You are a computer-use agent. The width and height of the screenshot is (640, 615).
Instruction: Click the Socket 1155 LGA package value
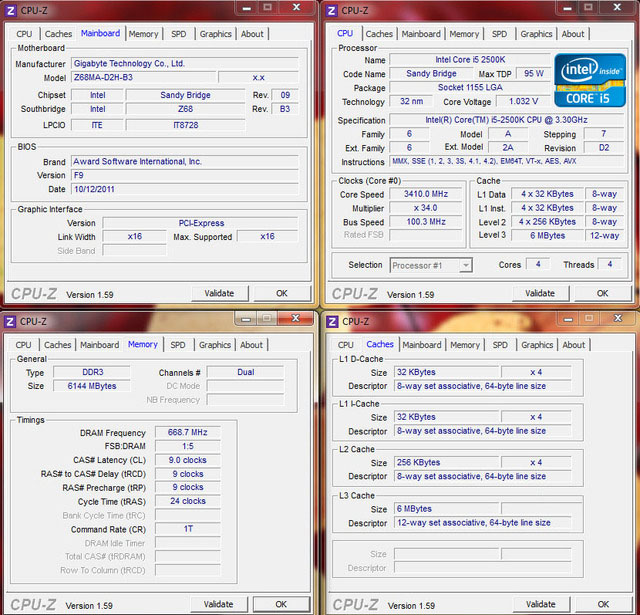pos(470,87)
